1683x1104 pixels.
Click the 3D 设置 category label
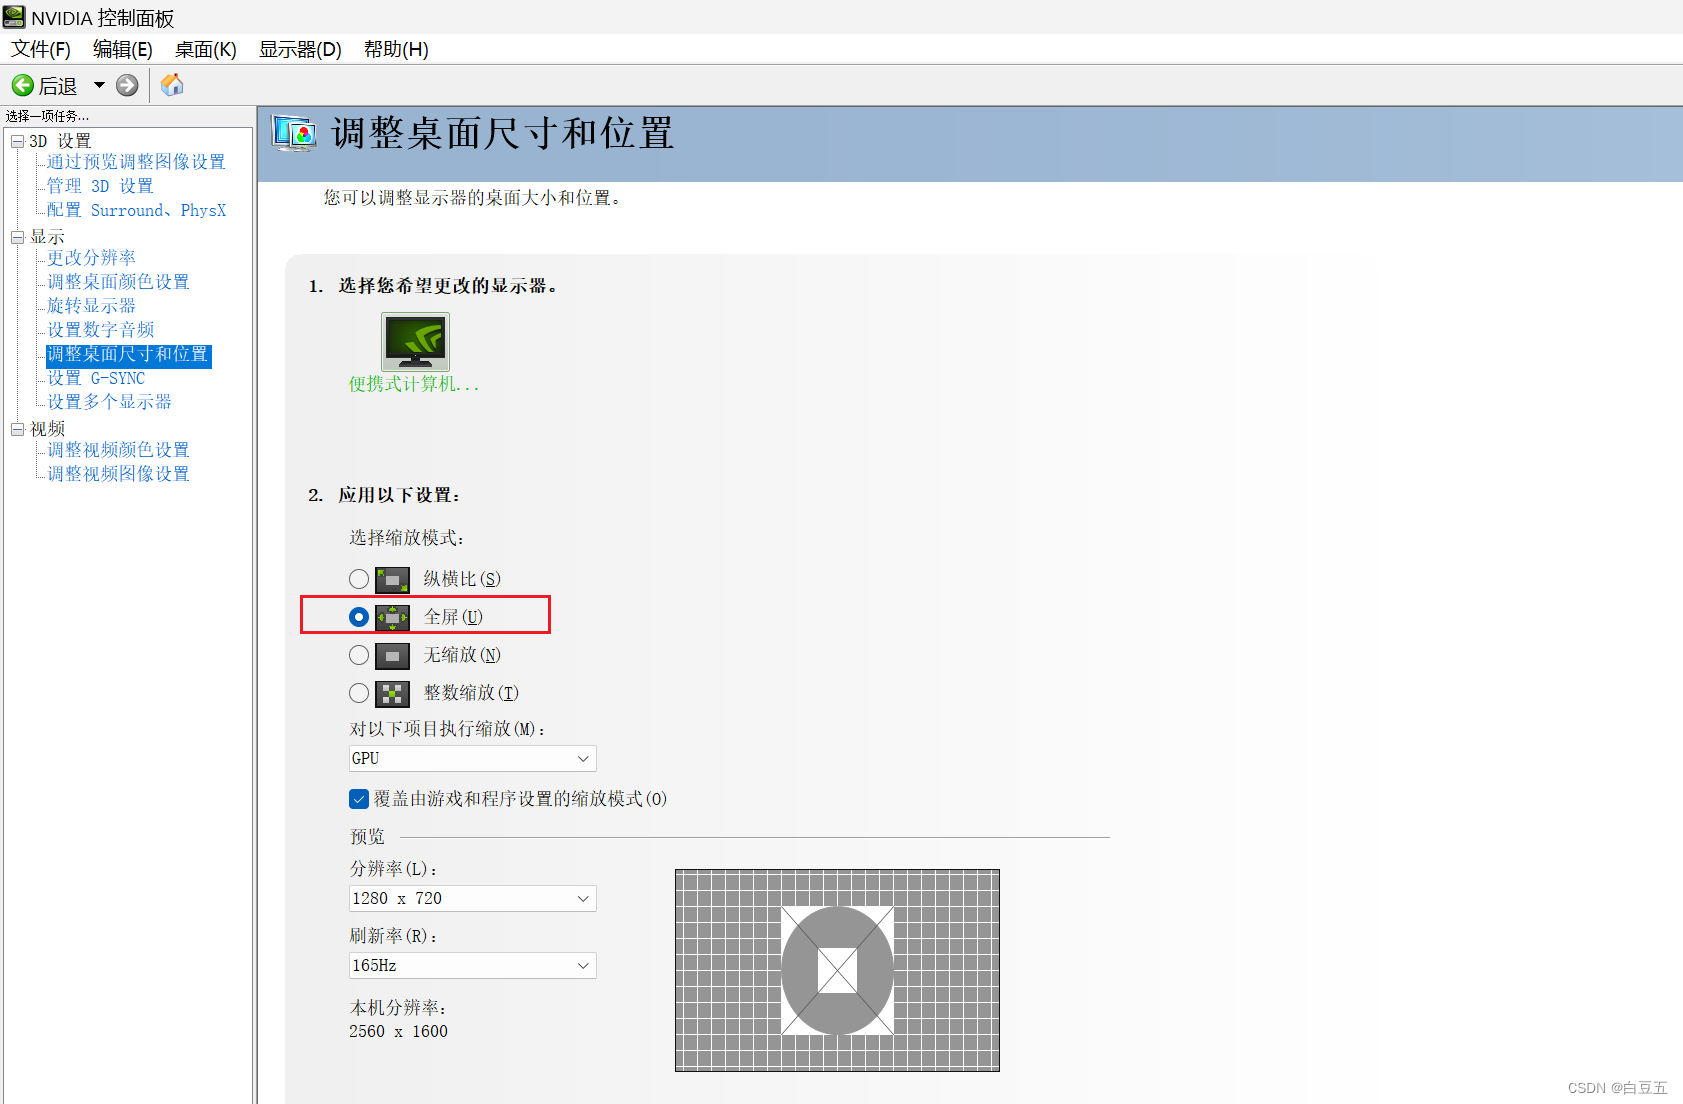(60, 141)
